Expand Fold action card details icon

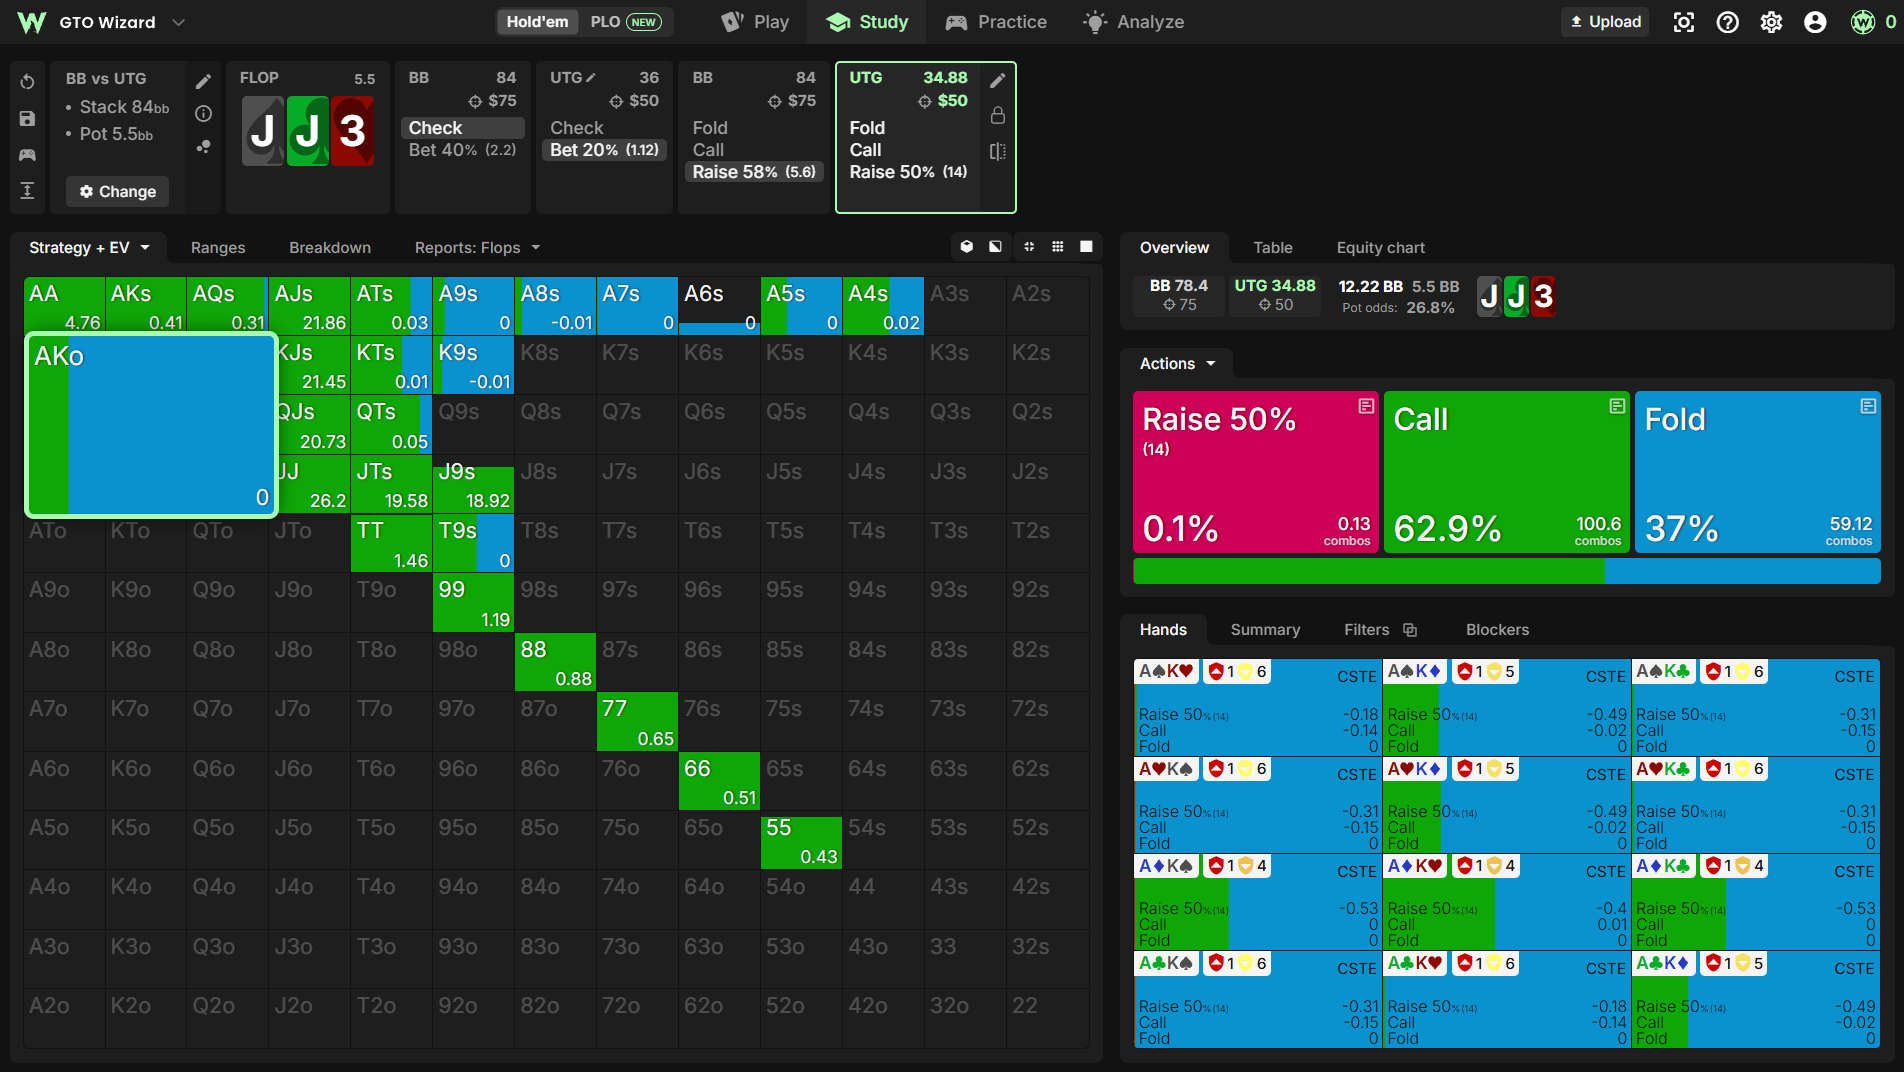(1868, 406)
